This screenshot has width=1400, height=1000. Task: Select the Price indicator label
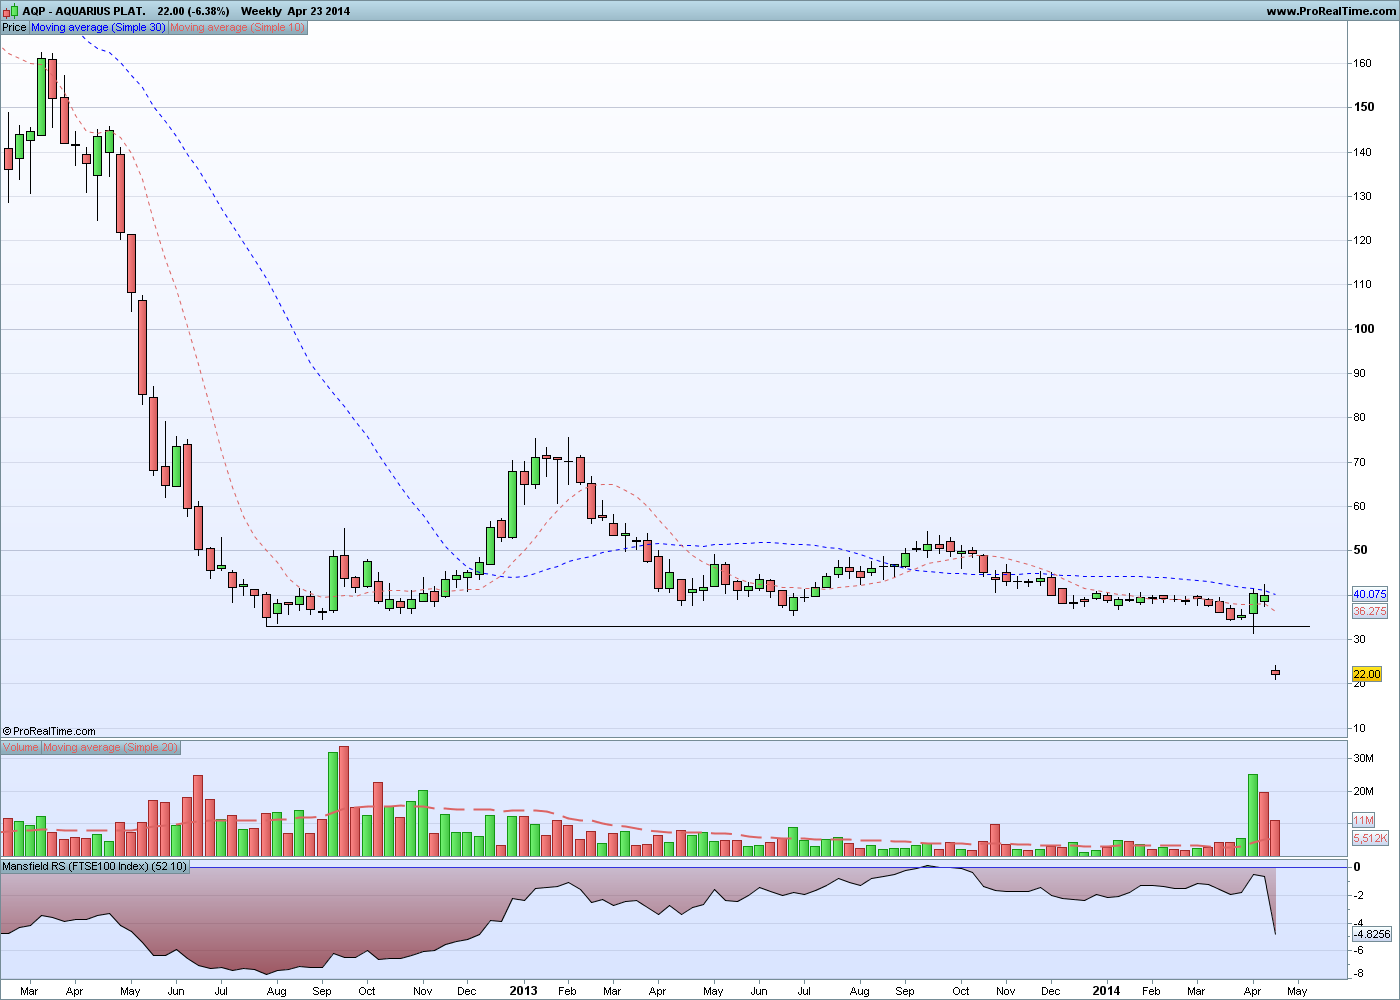click(14, 28)
